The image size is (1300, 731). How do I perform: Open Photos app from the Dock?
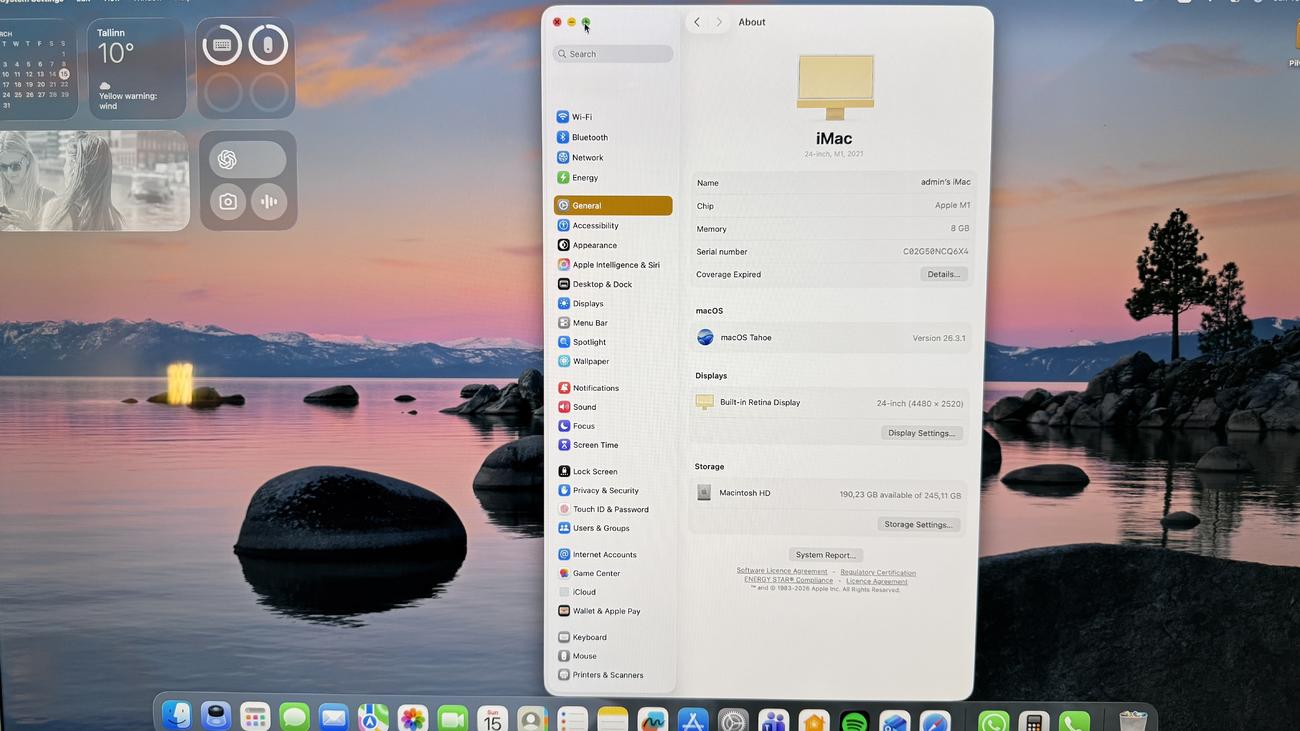412,719
